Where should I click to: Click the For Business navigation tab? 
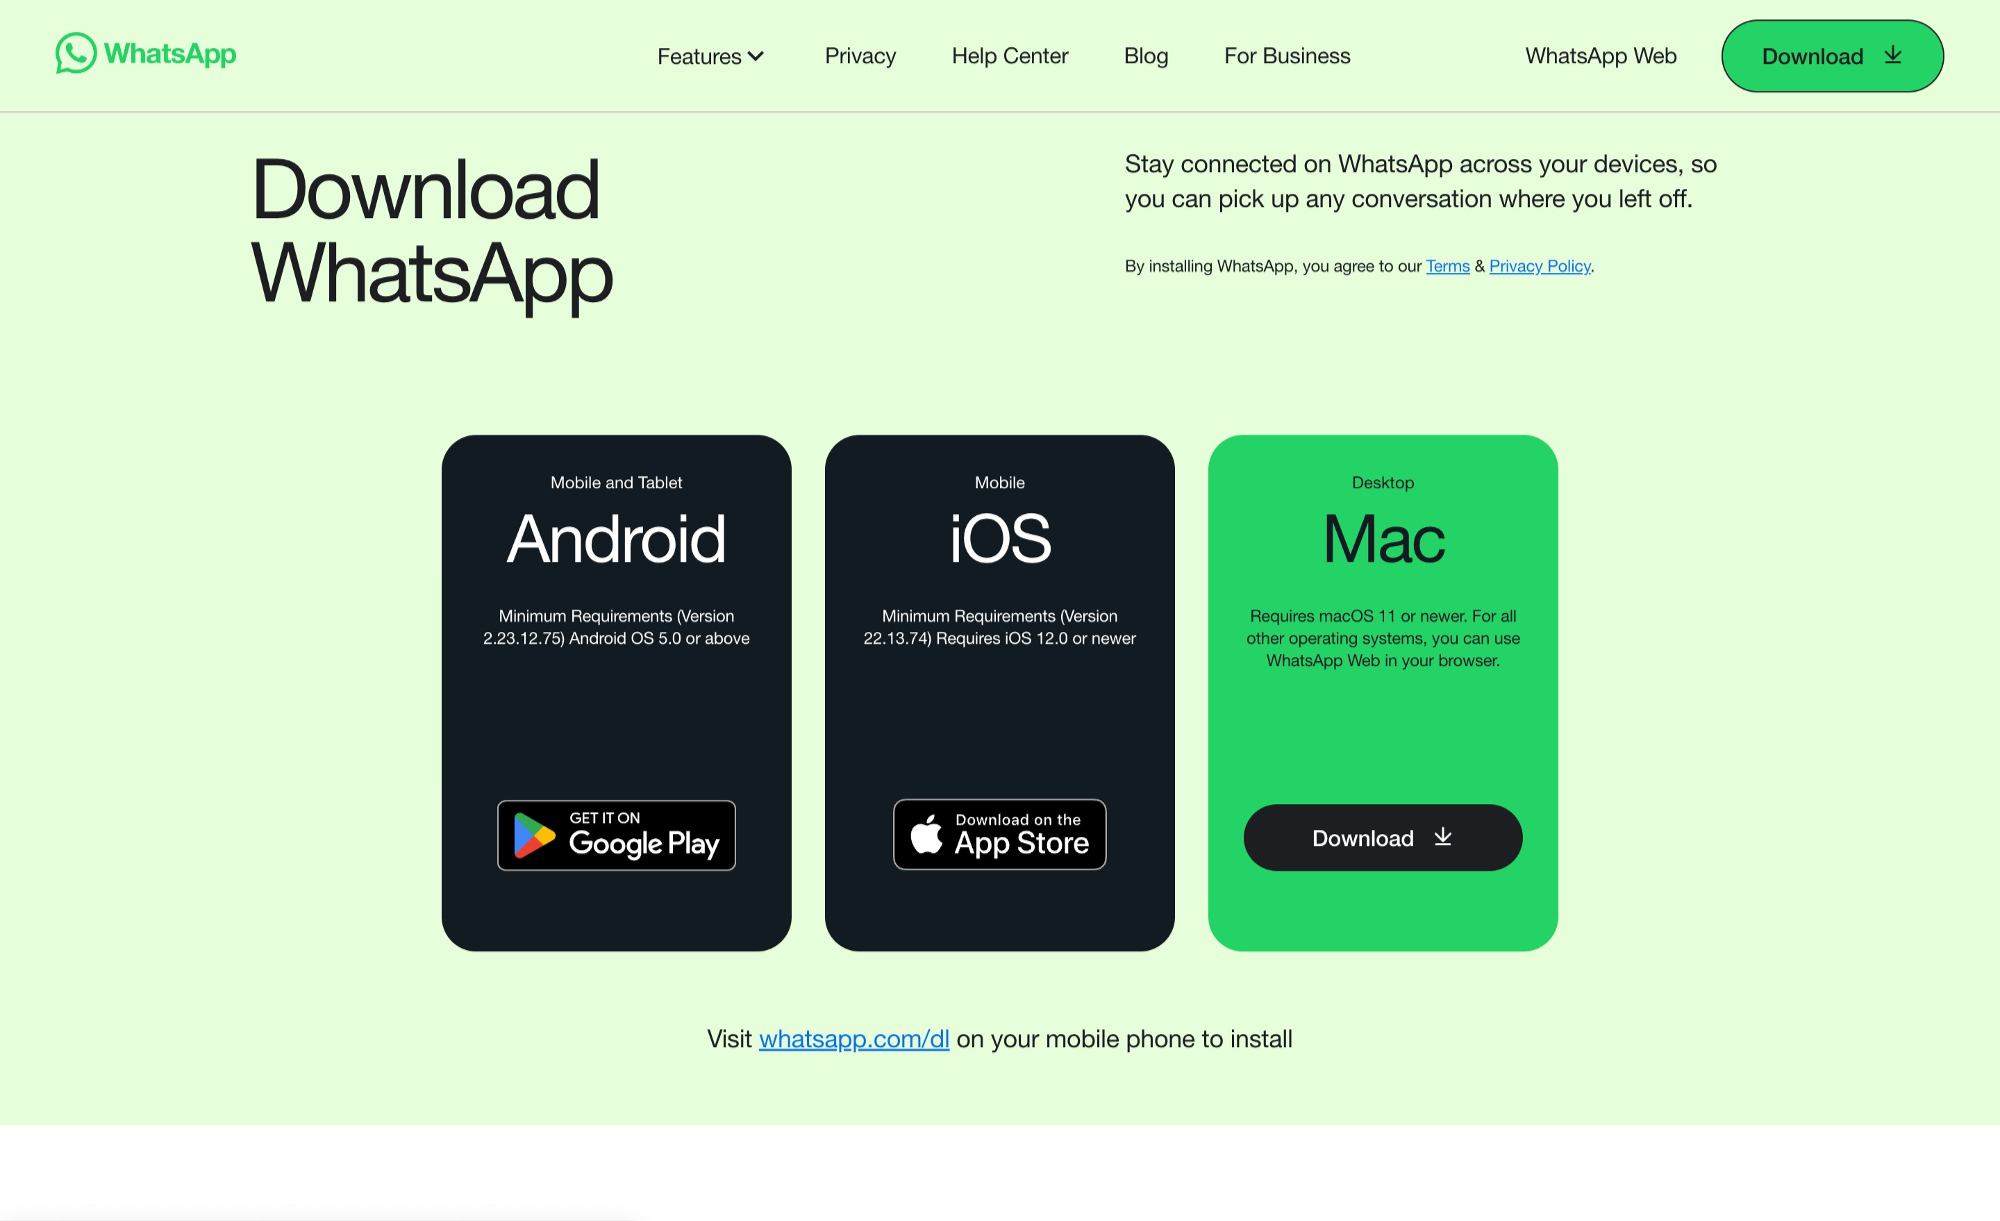[1287, 56]
